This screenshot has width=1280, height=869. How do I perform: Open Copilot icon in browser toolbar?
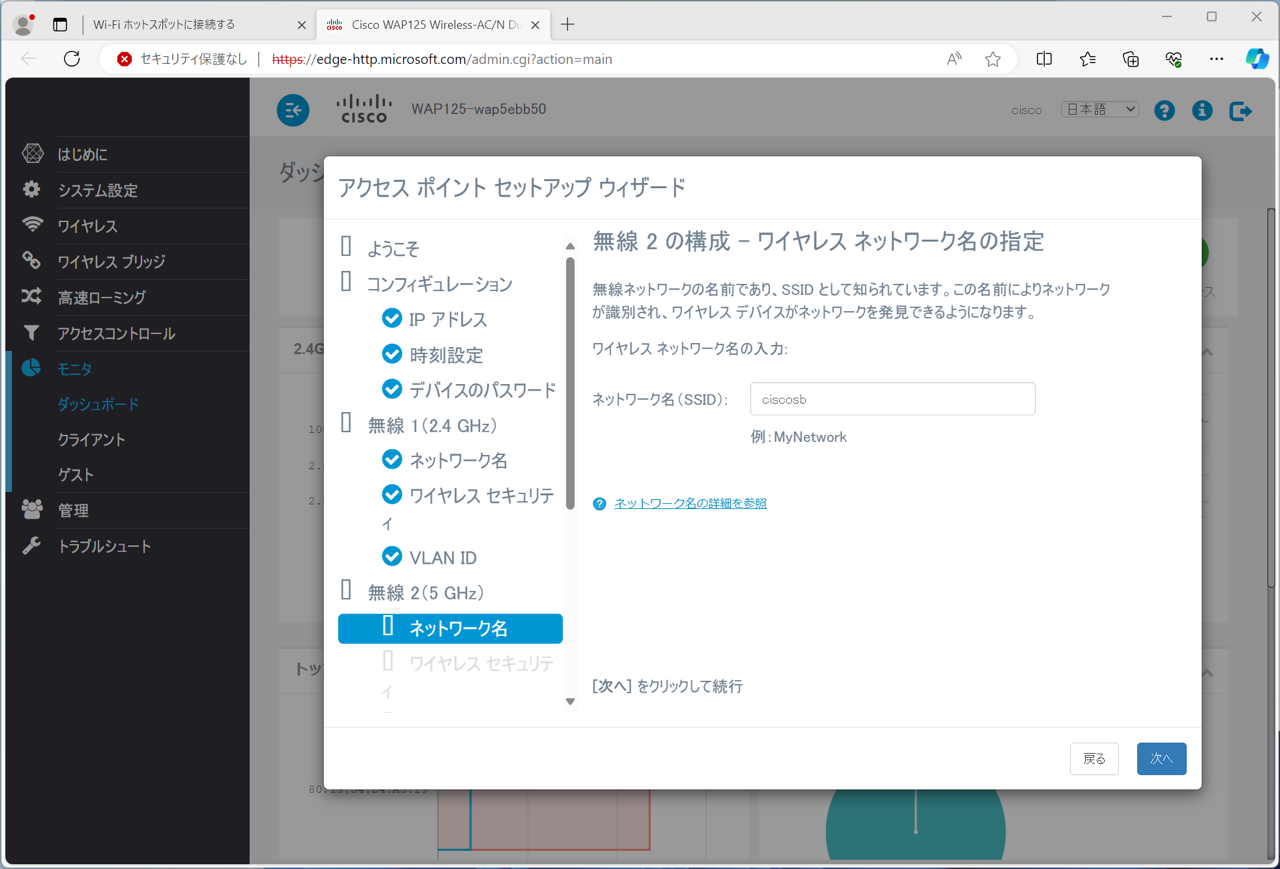[1257, 59]
